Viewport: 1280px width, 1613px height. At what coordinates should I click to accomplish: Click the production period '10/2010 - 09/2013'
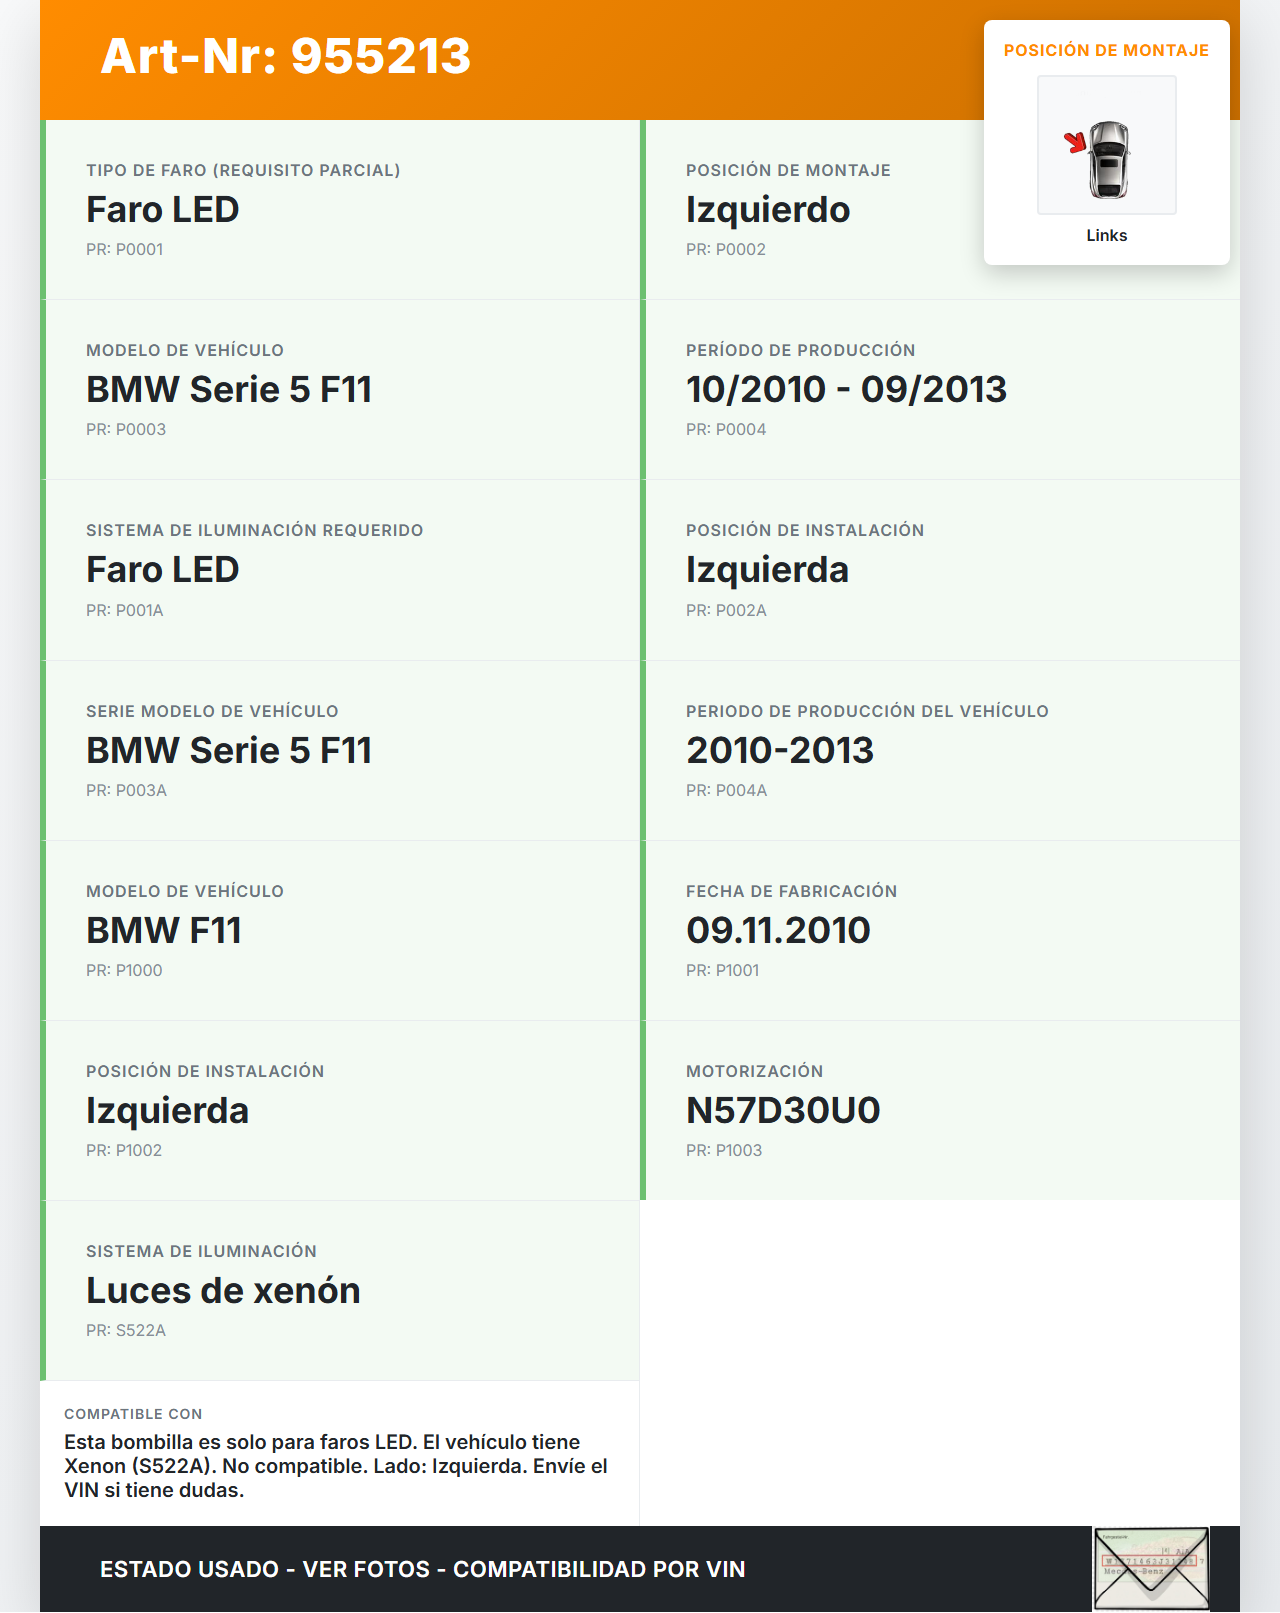[846, 389]
